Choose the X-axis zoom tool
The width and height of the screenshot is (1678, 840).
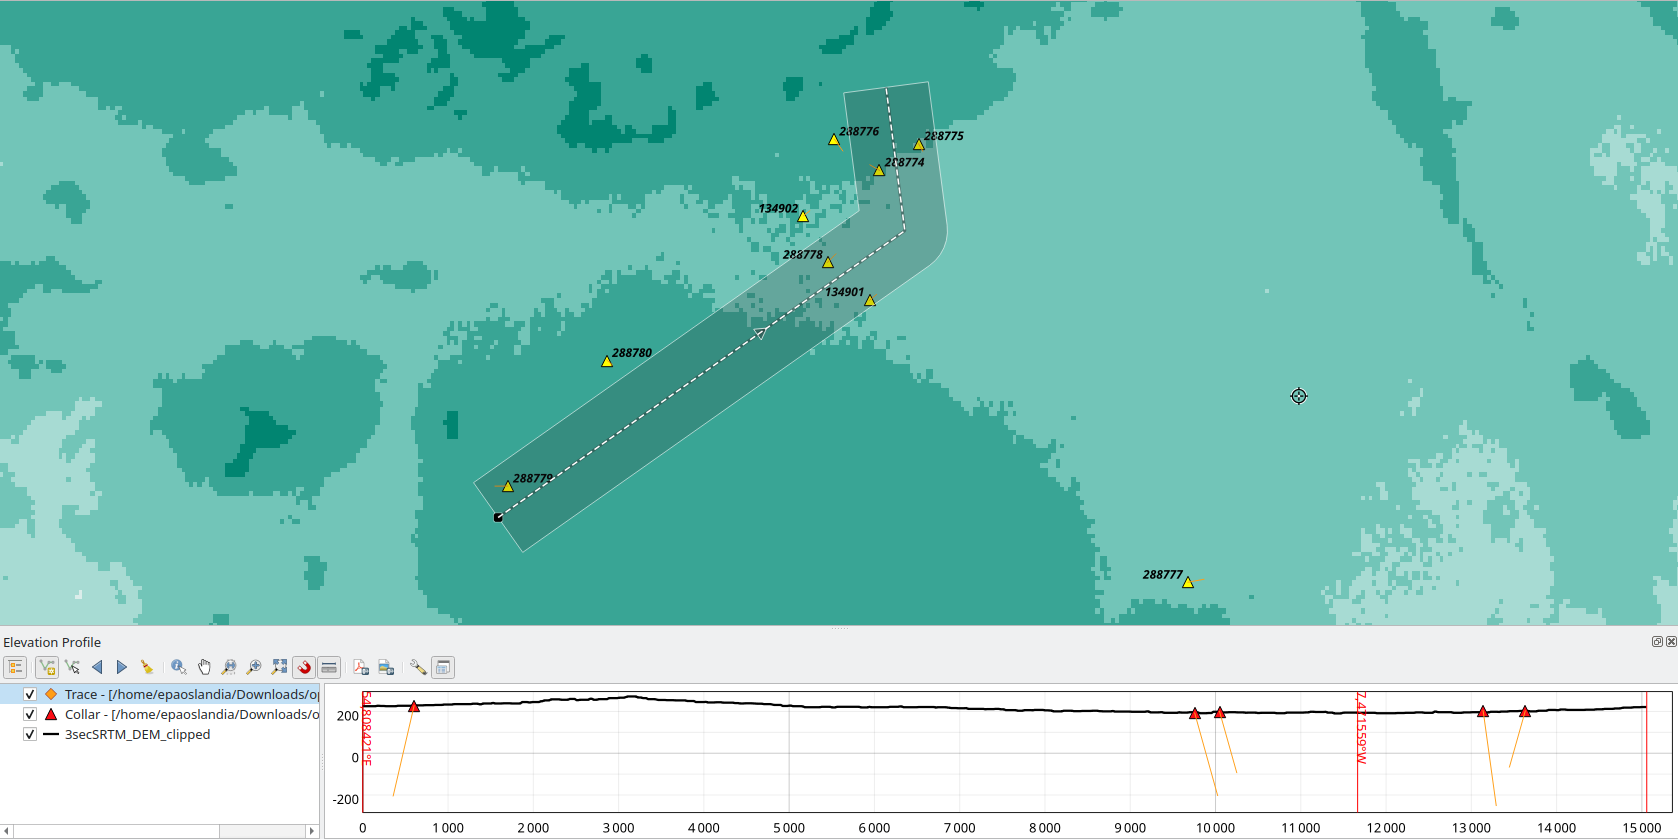tap(229, 667)
